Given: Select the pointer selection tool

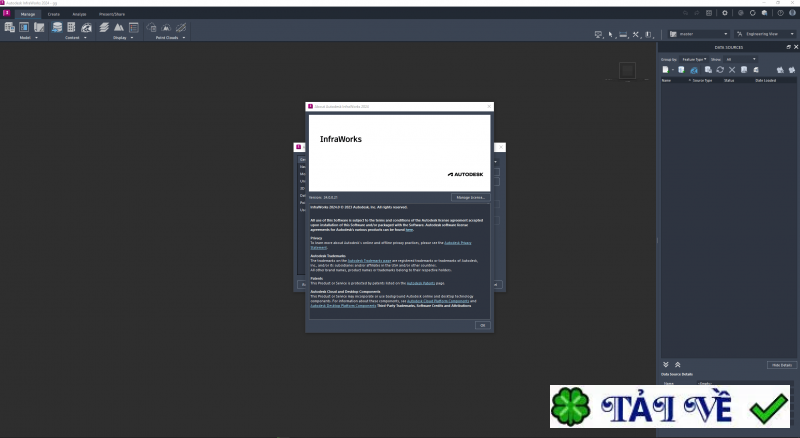Looking at the screenshot, I should (610, 35).
